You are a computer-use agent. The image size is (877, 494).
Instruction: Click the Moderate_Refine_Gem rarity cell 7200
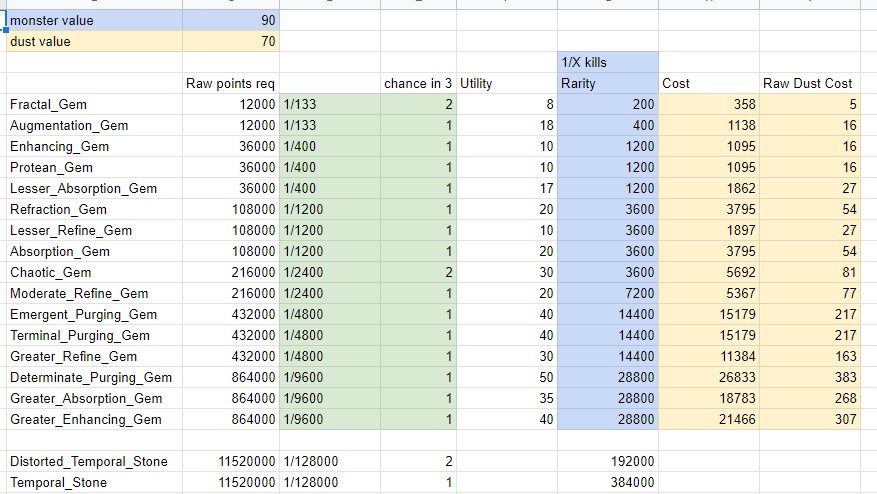tap(608, 293)
